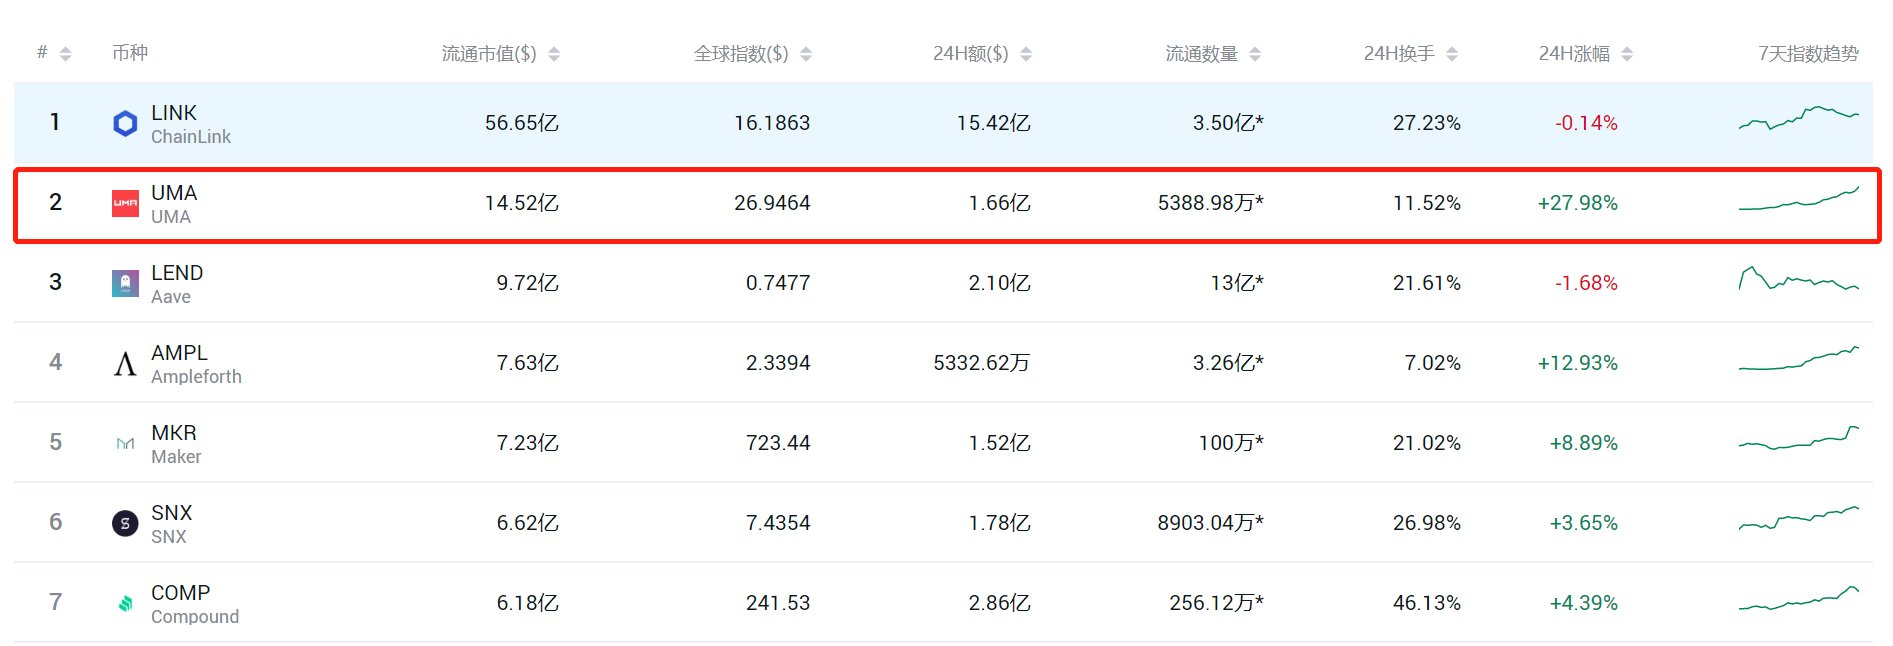Click the Ampleforth lambda logo
This screenshot has height=646, width=1893.
click(125, 363)
